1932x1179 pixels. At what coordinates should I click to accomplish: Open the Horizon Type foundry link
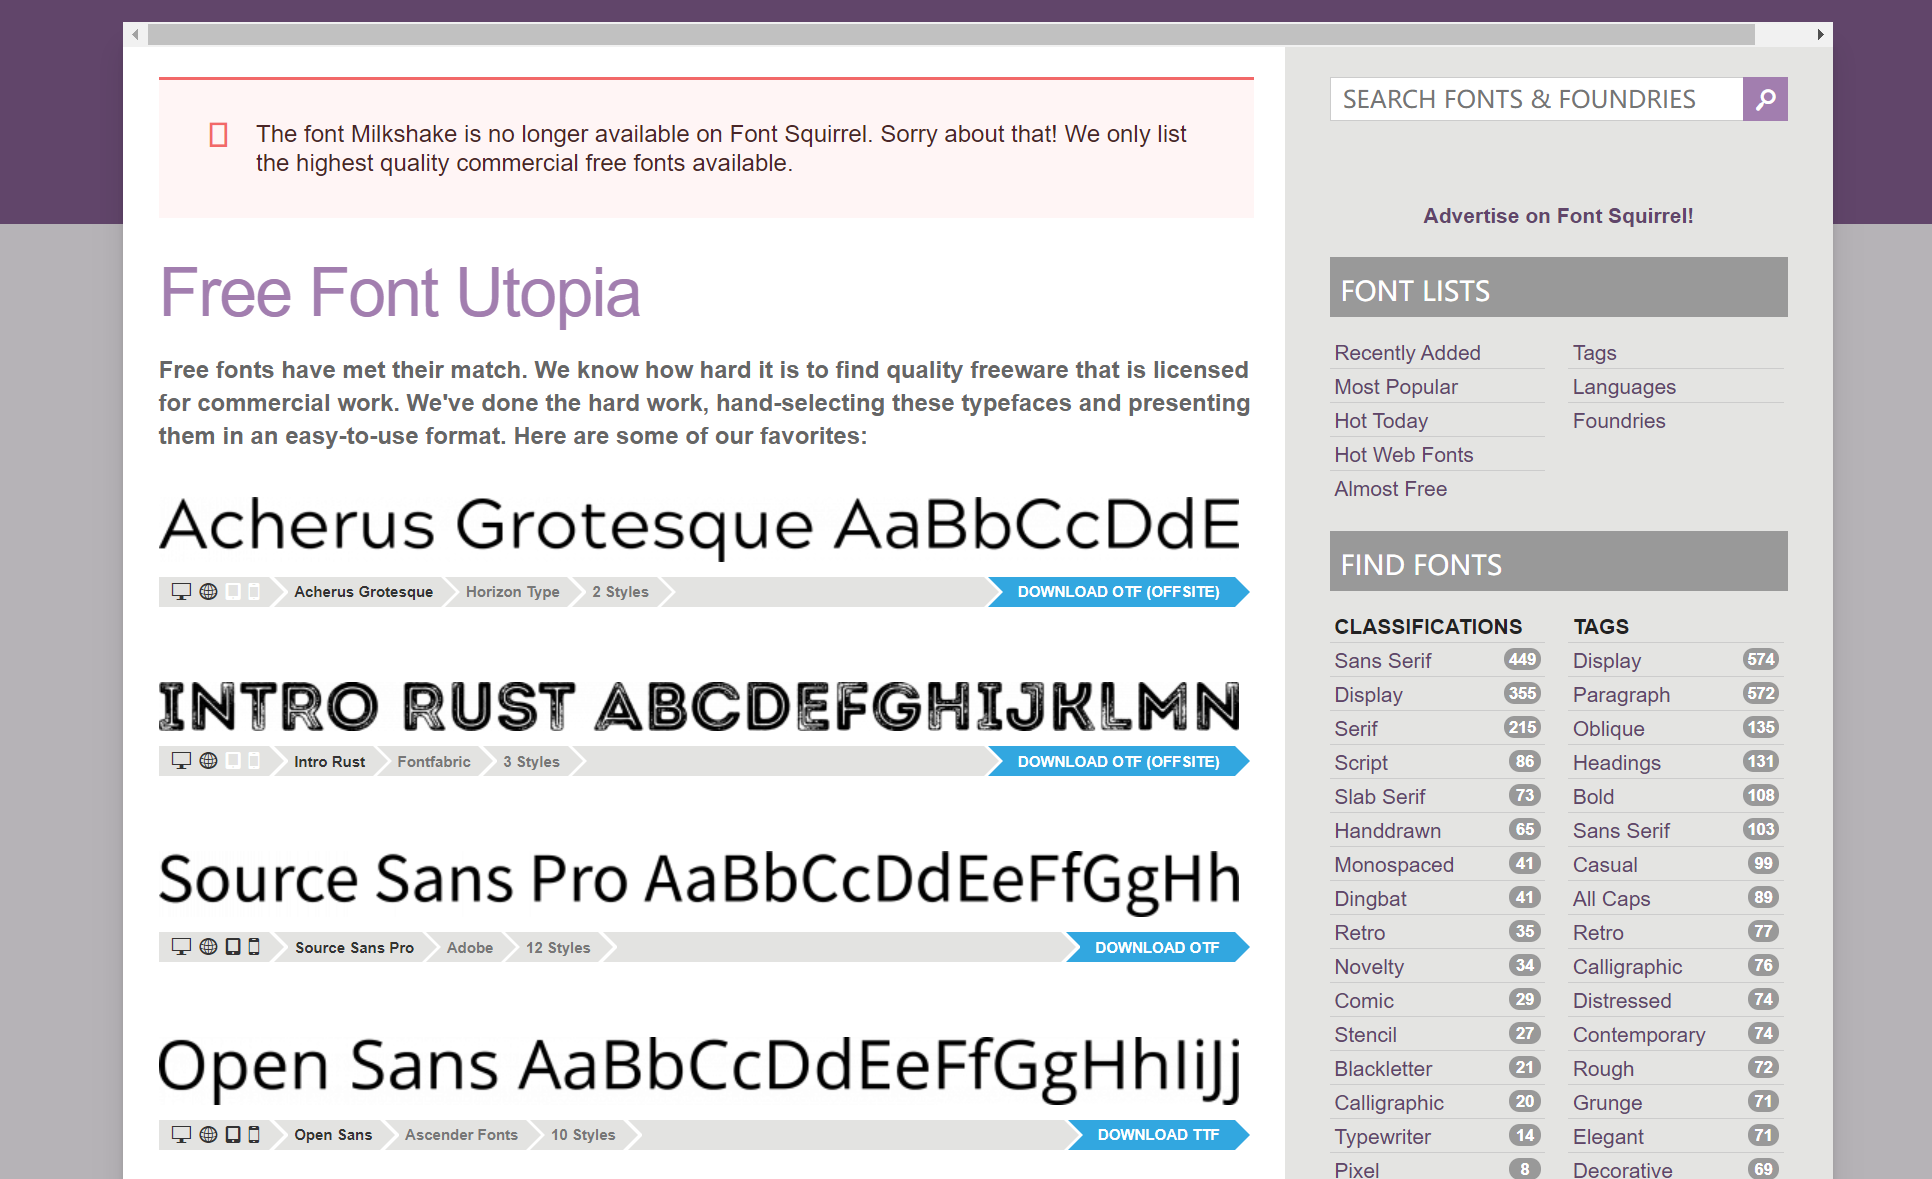click(513, 592)
